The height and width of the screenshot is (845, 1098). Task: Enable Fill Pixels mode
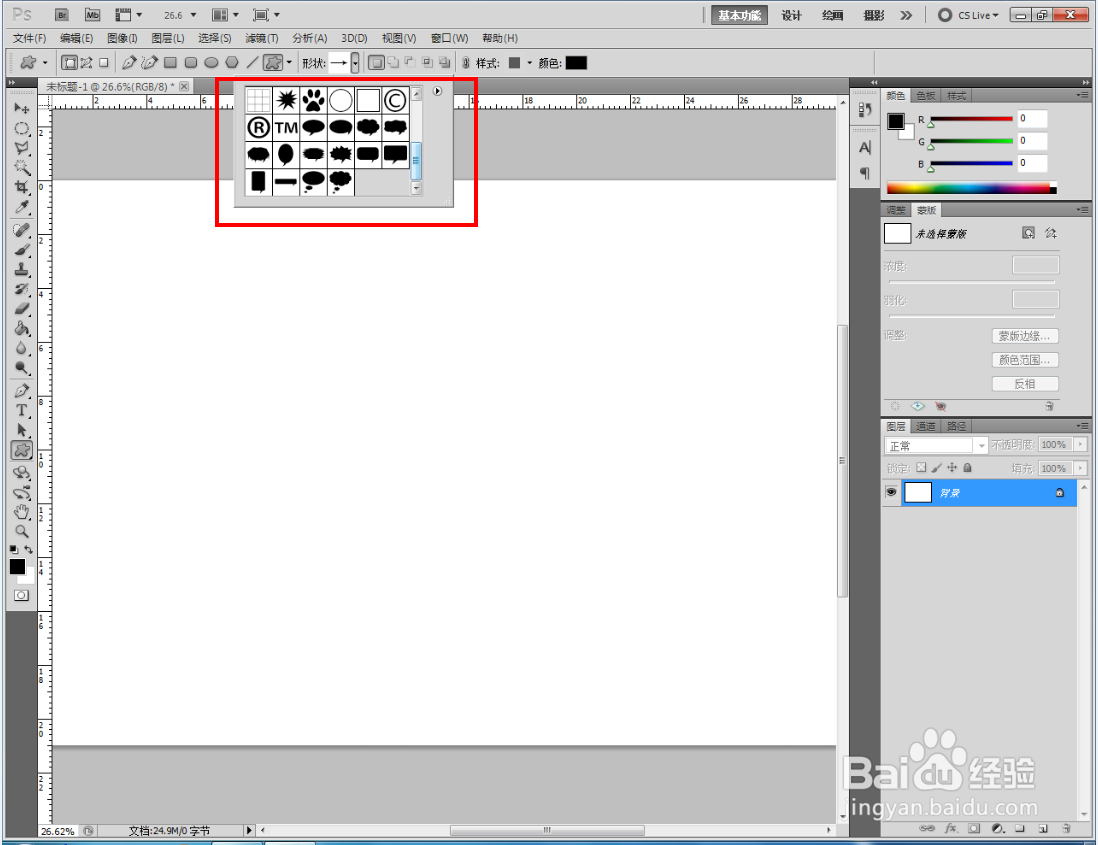click(104, 63)
